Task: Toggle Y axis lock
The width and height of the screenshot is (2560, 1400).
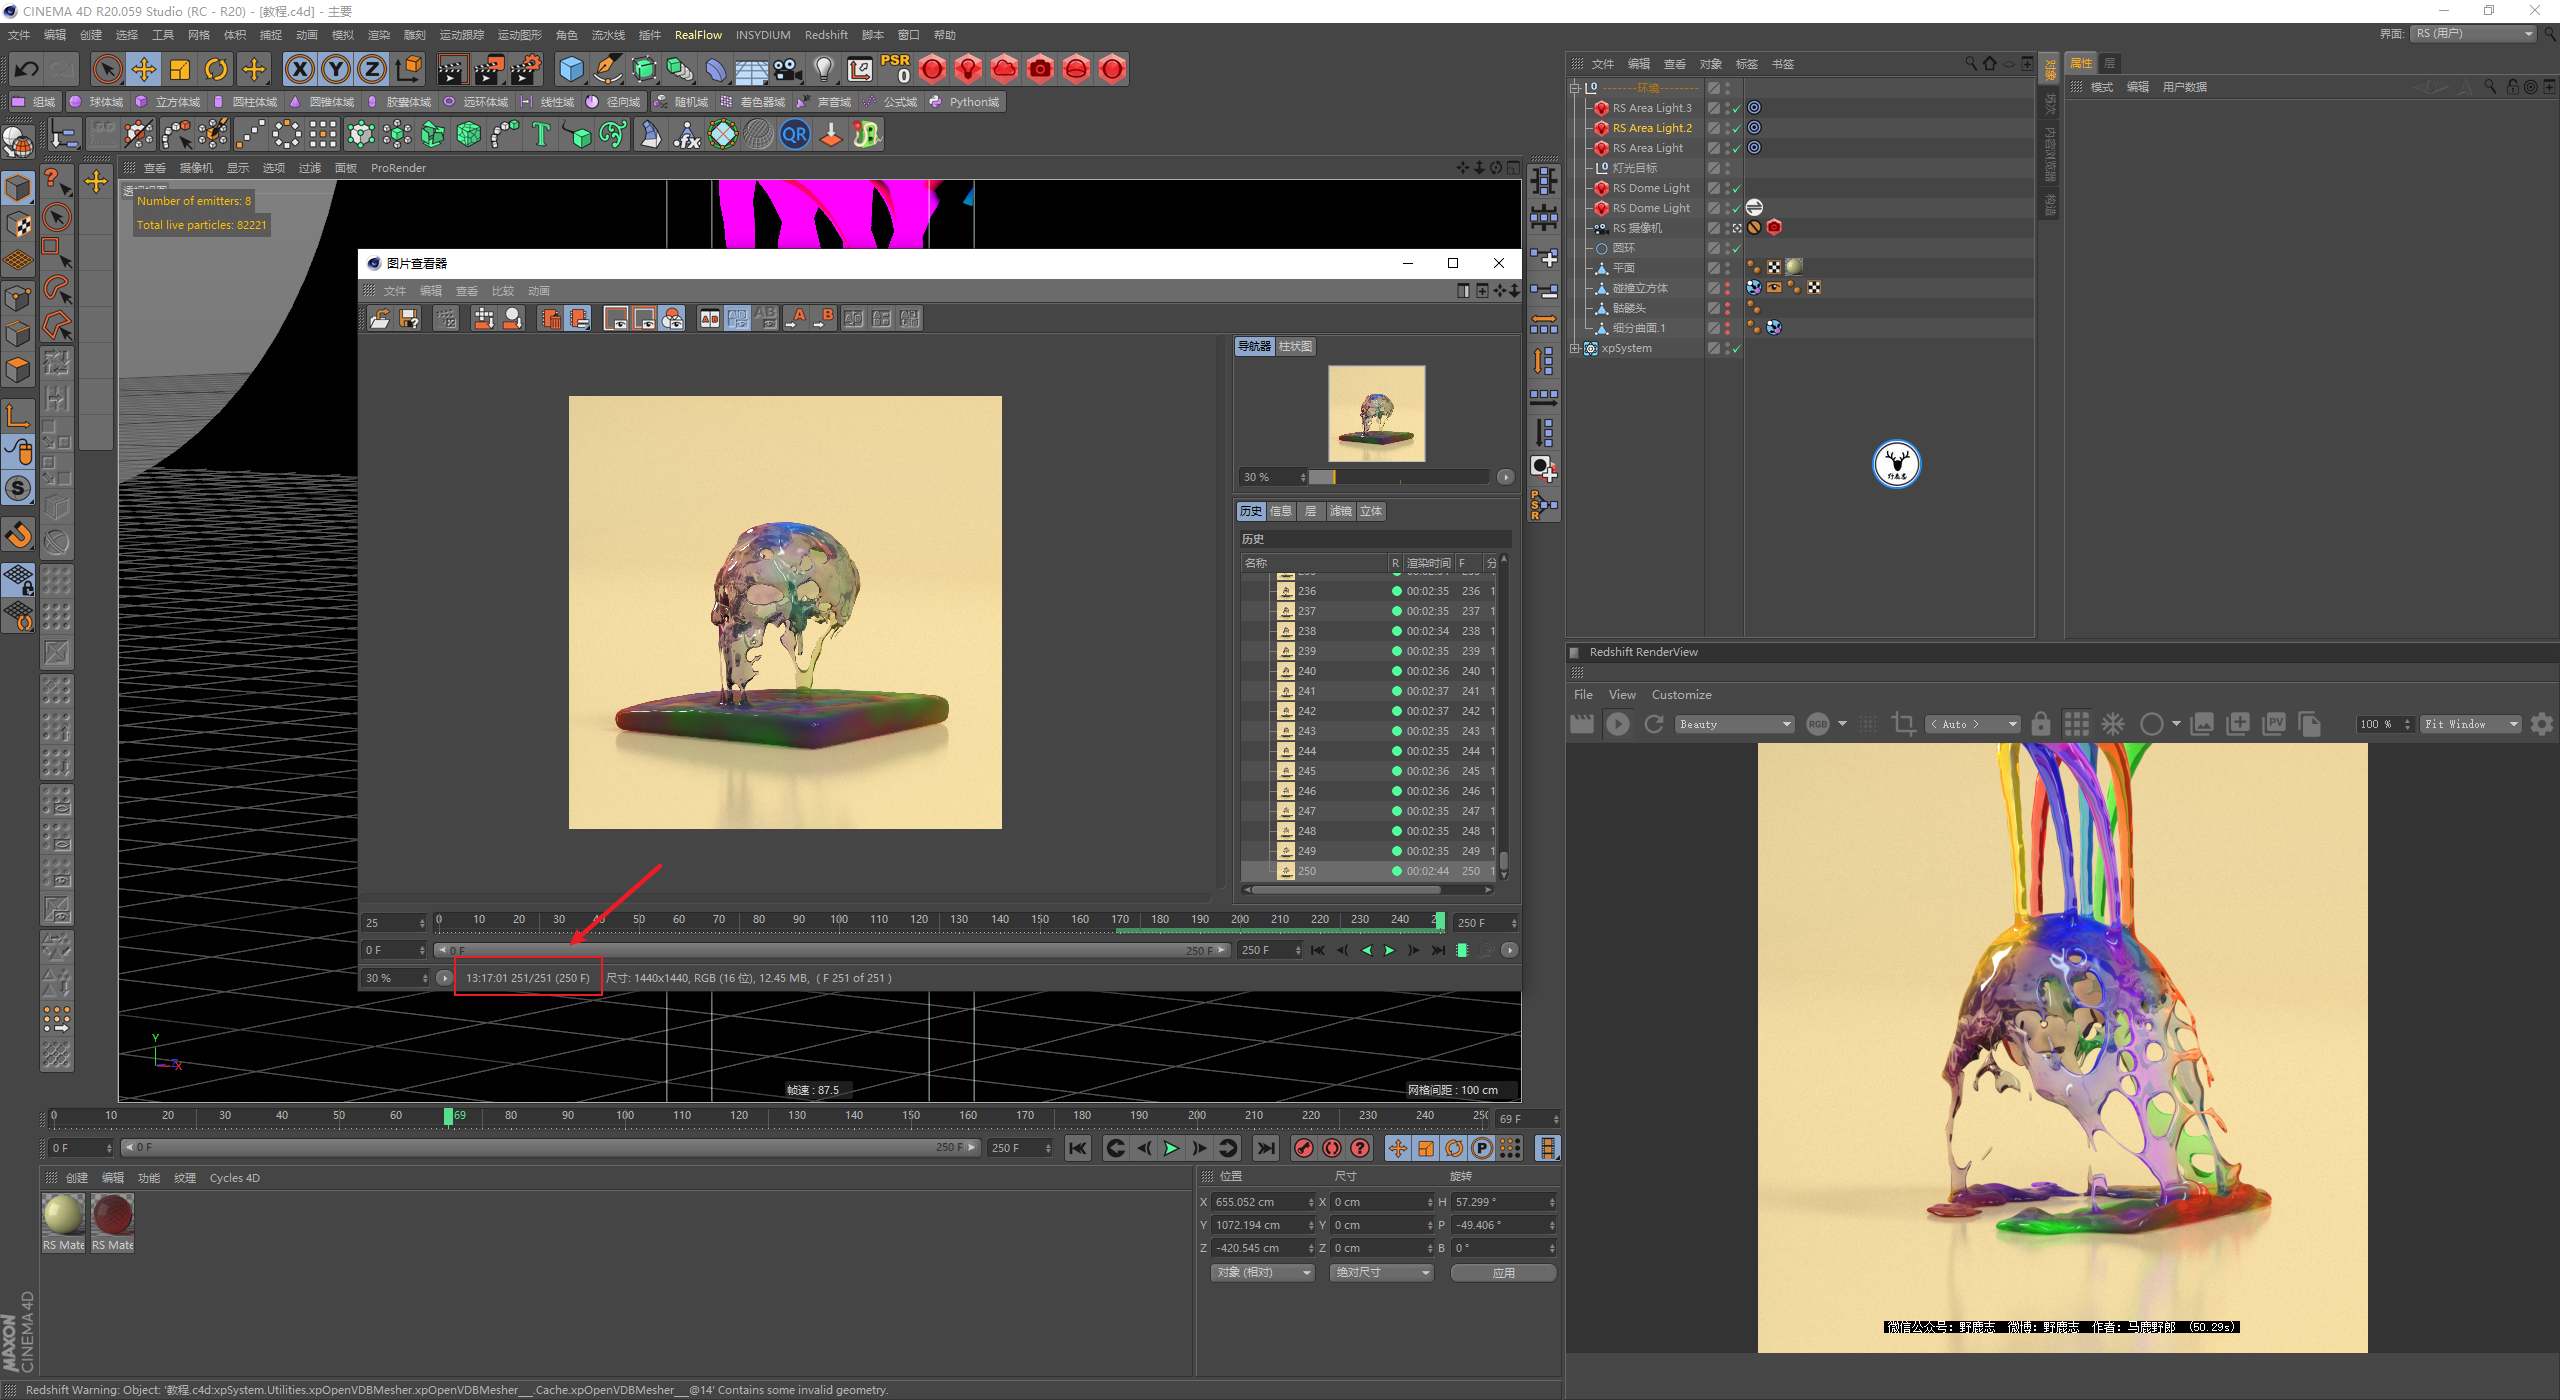Action: (336, 69)
